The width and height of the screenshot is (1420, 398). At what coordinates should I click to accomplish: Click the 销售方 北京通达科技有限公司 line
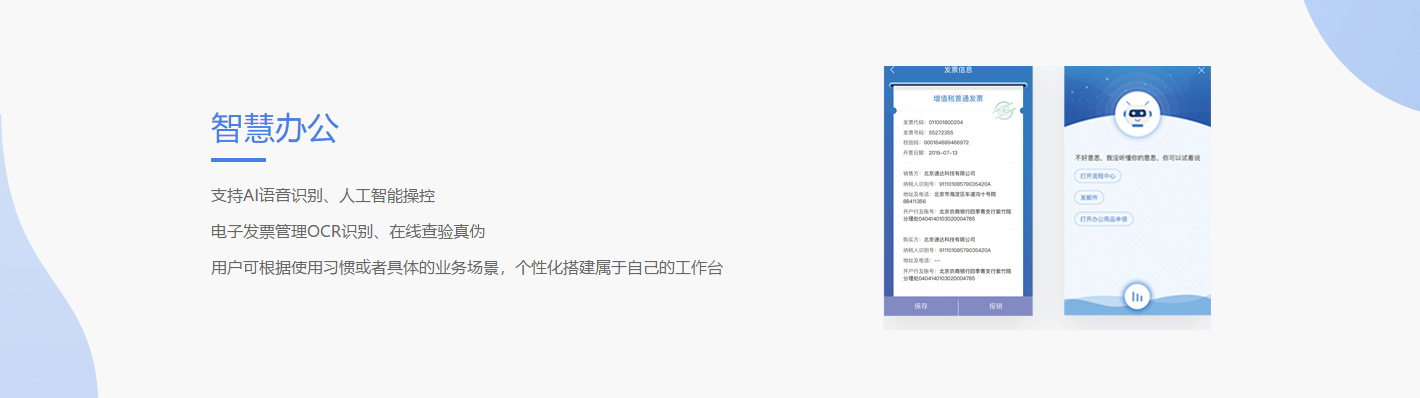tap(939, 173)
